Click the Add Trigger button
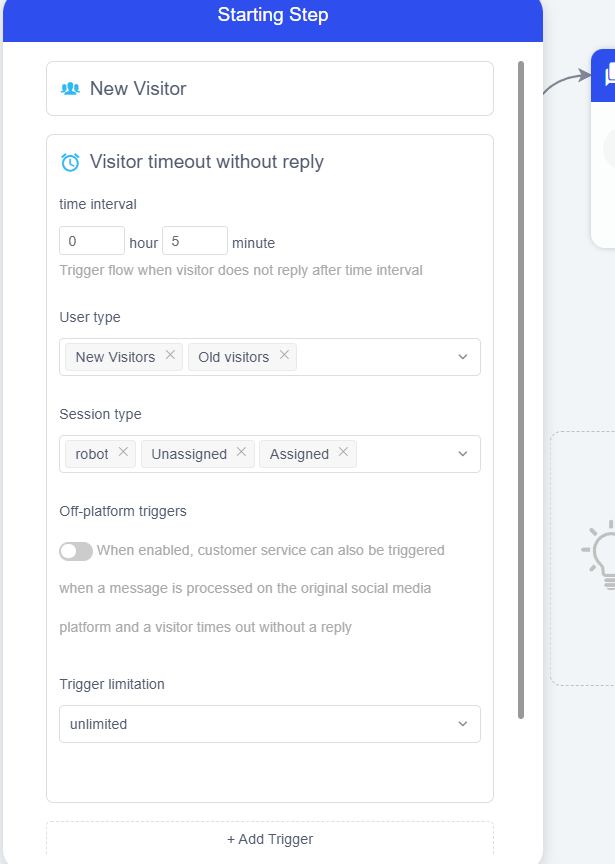This screenshot has height=864, width=615. click(270, 839)
